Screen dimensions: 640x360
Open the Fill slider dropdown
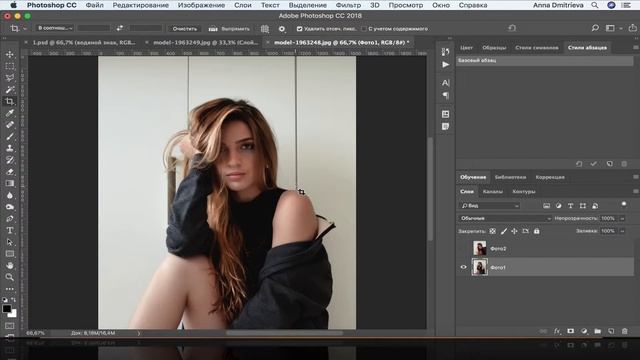[x=622, y=231]
